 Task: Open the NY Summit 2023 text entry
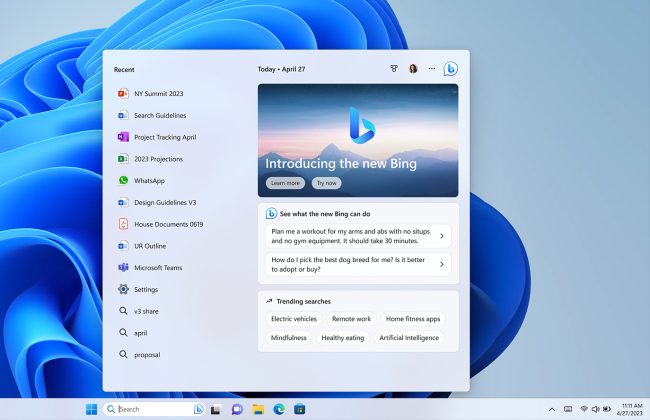(x=158, y=93)
